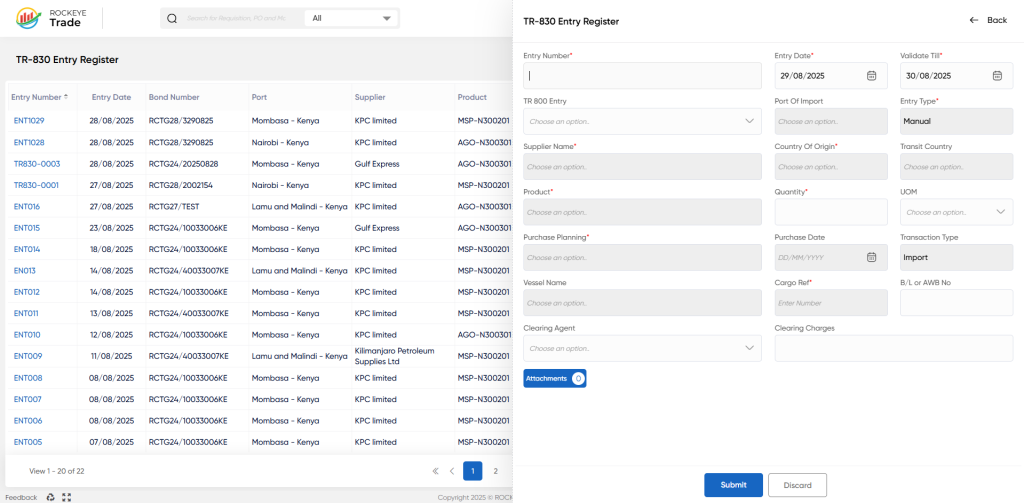Click the 'View 1 - 20 of 22' text
Image resolution: width=1024 pixels, height=503 pixels.
tap(57, 471)
